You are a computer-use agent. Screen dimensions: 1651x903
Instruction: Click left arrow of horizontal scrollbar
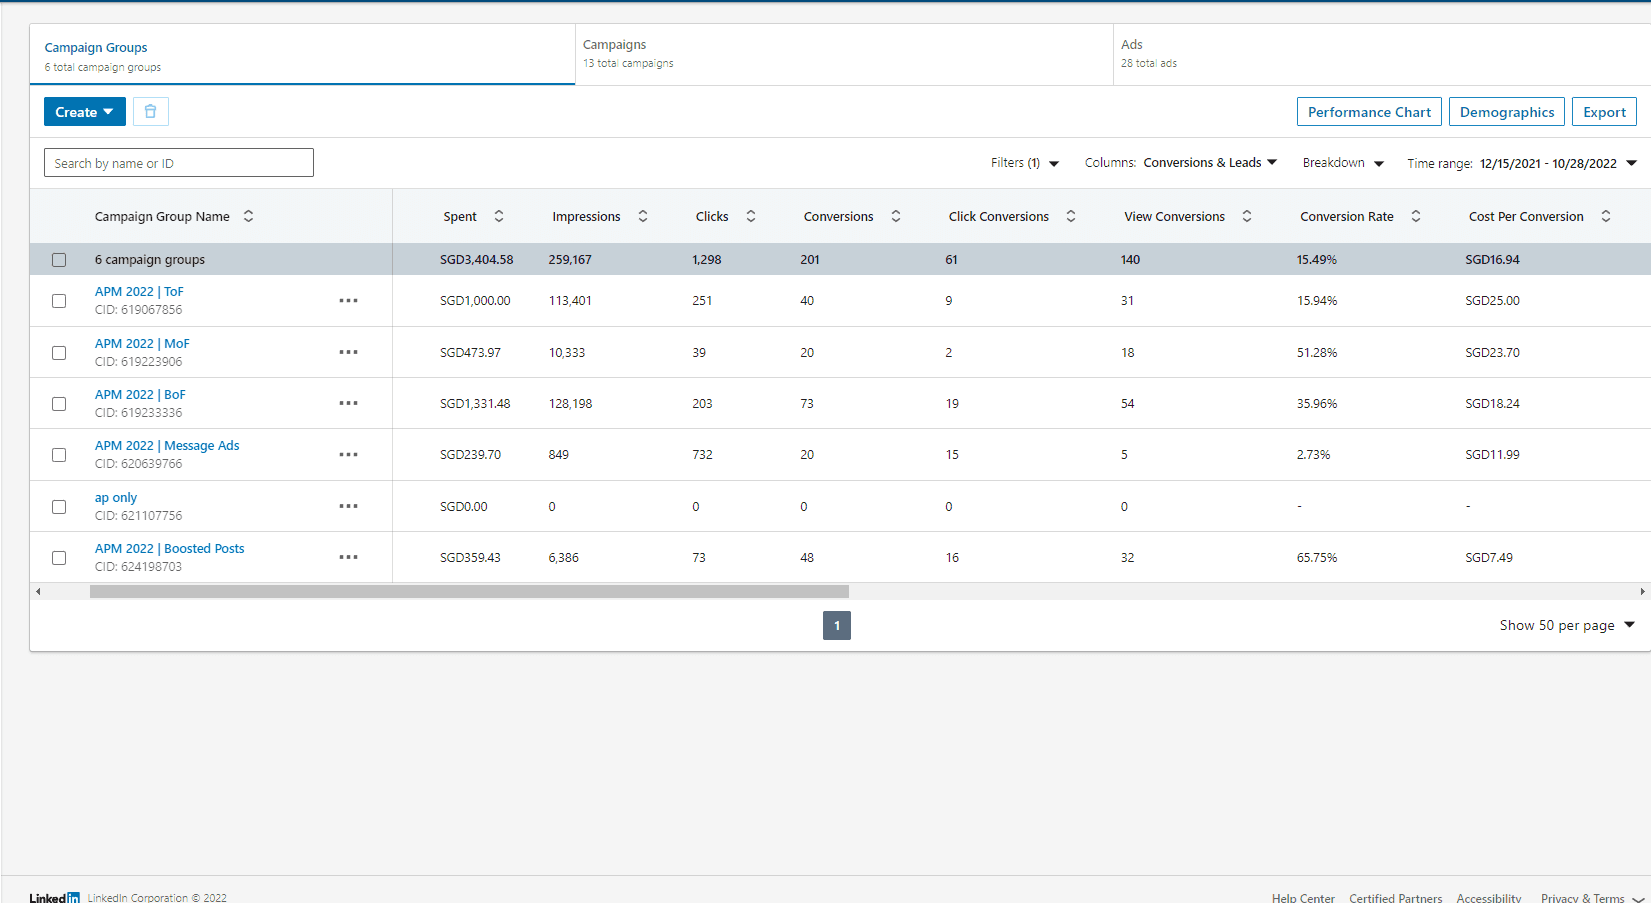click(x=38, y=591)
